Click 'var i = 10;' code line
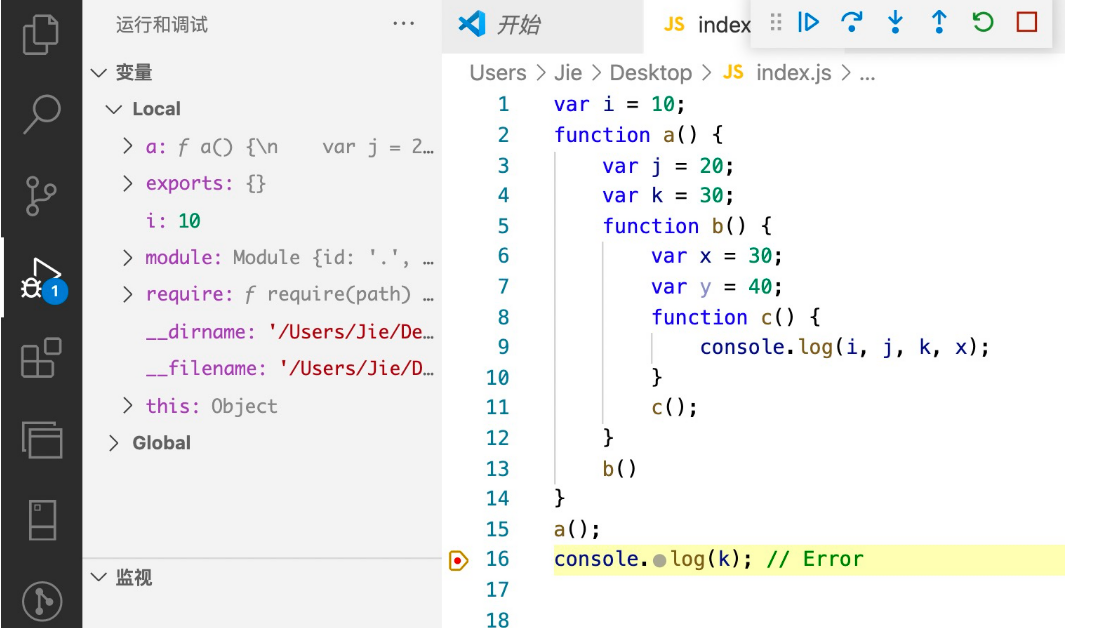The image size is (1105, 628). 619,104
